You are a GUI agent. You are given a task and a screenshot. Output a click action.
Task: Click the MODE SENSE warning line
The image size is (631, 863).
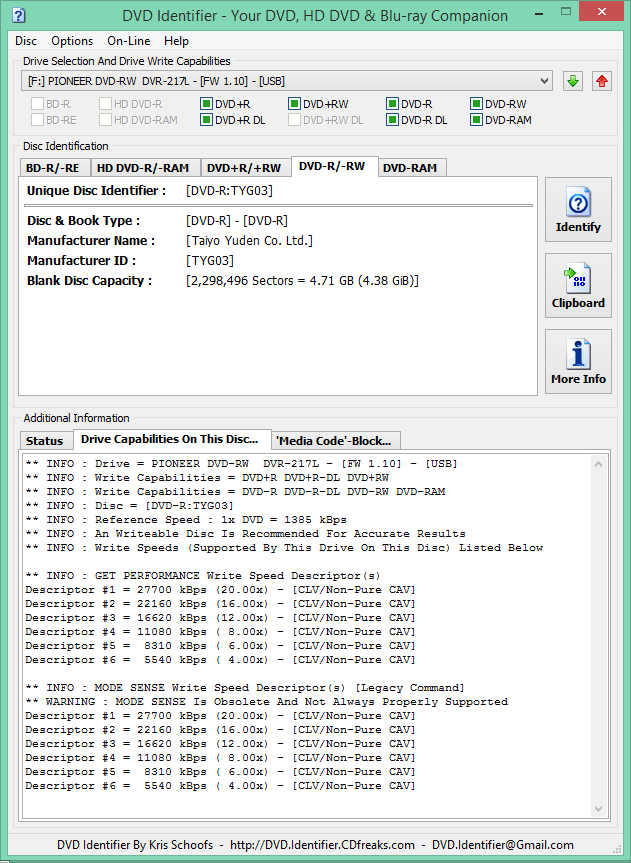(x=266, y=702)
